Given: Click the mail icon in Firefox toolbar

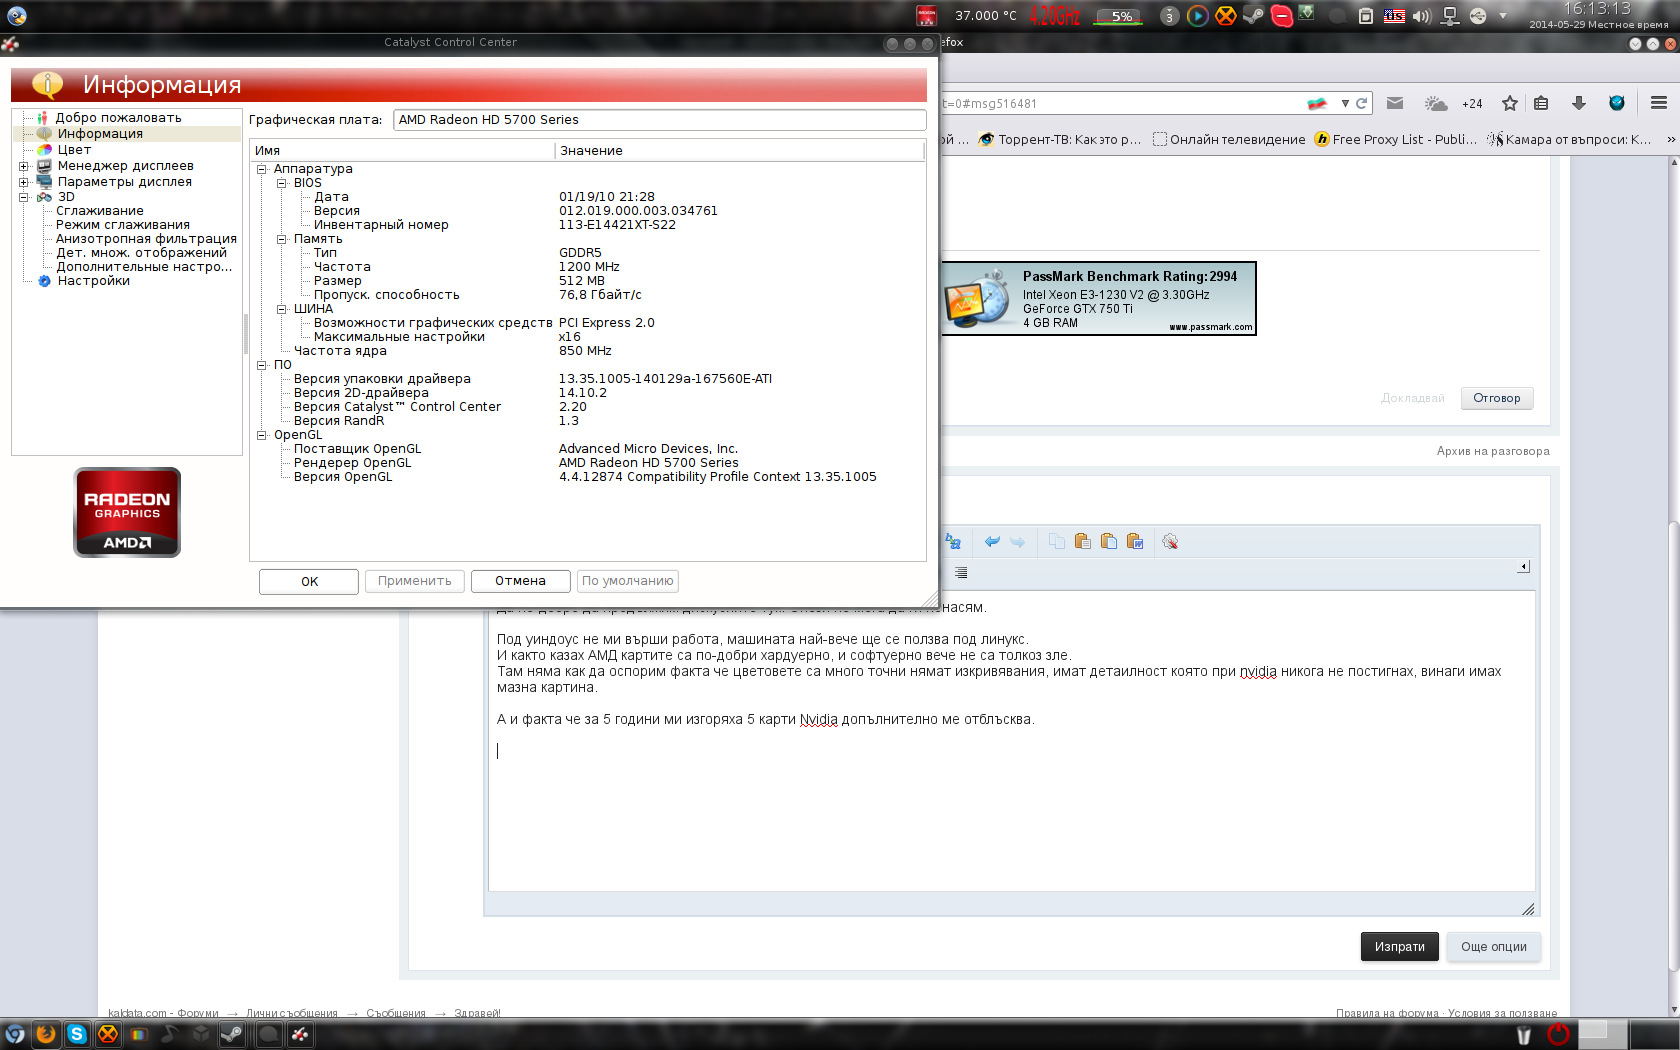Looking at the screenshot, I should tap(1395, 103).
